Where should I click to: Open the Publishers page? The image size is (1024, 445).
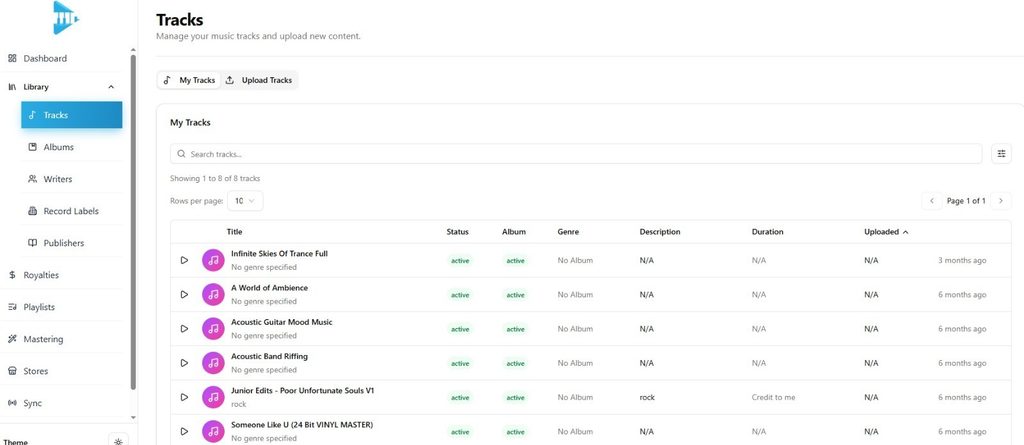[x=72, y=243]
